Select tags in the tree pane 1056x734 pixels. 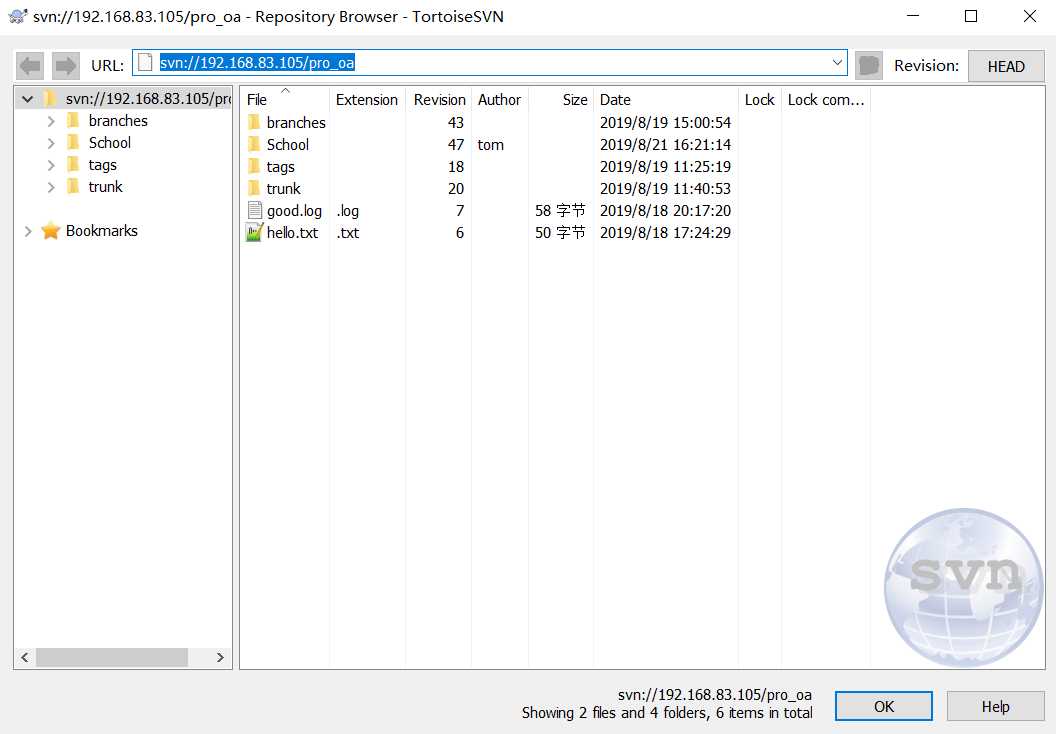point(102,165)
